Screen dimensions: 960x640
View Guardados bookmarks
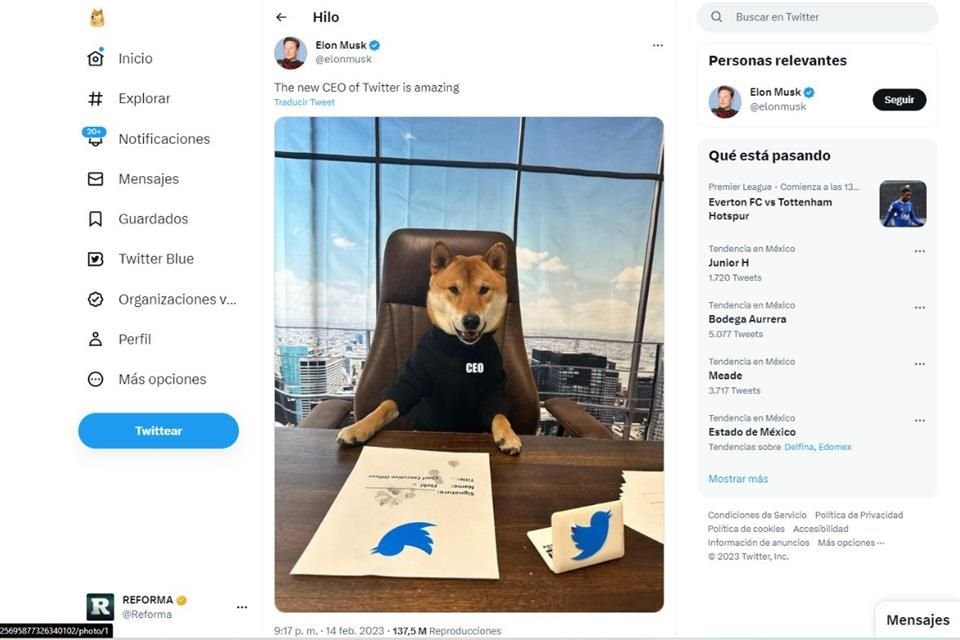click(150, 218)
